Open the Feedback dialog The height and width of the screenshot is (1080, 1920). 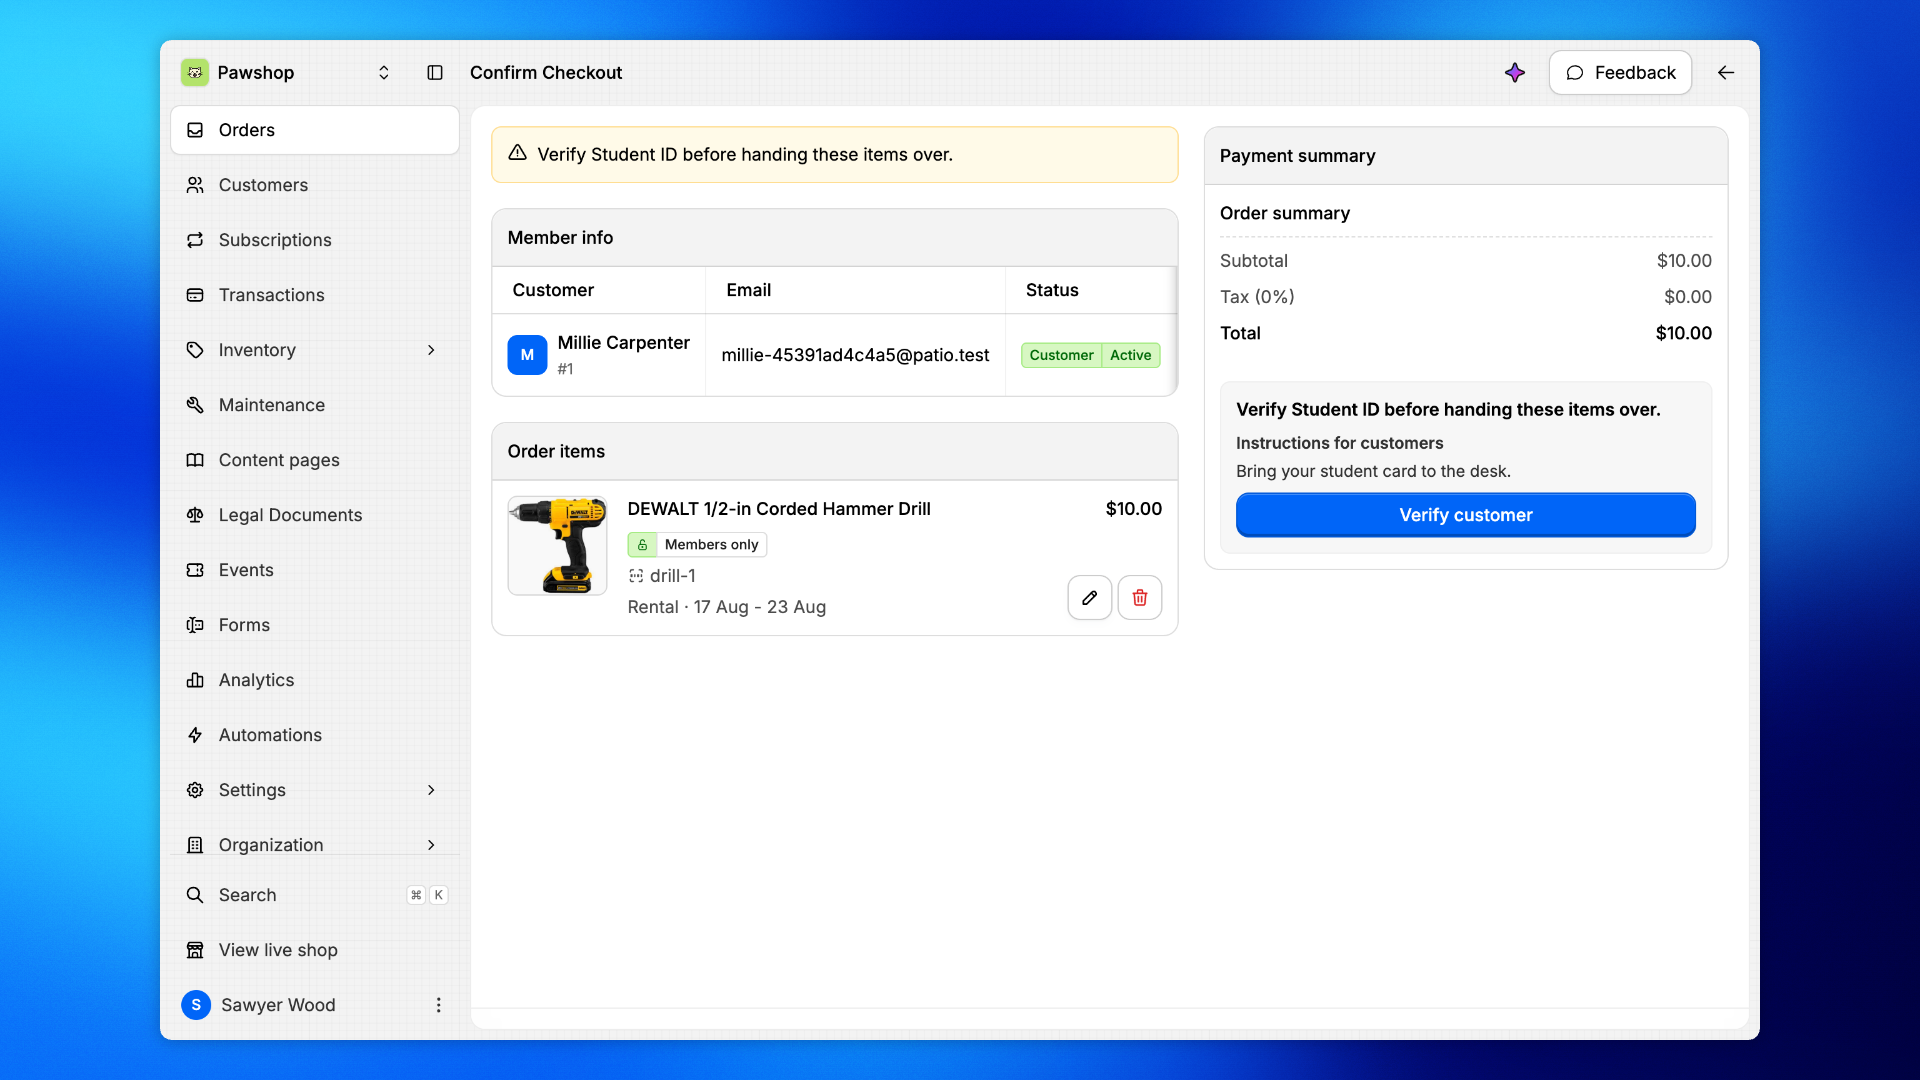point(1620,72)
